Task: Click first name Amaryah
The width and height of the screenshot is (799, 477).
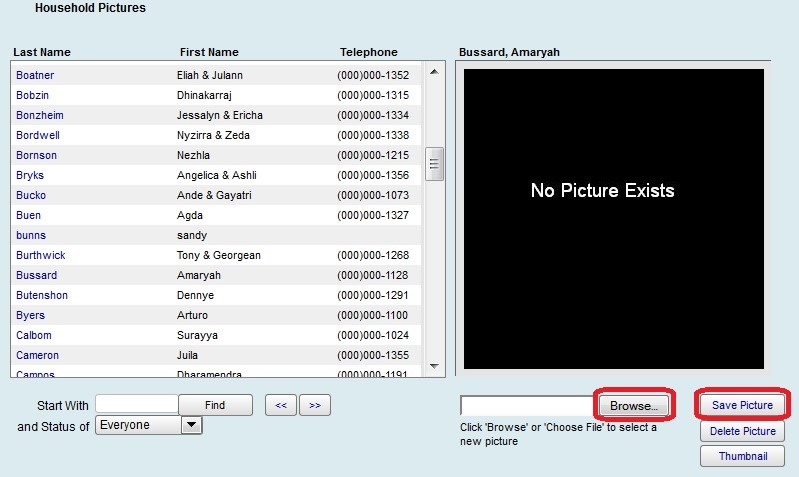Action: click(x=199, y=275)
